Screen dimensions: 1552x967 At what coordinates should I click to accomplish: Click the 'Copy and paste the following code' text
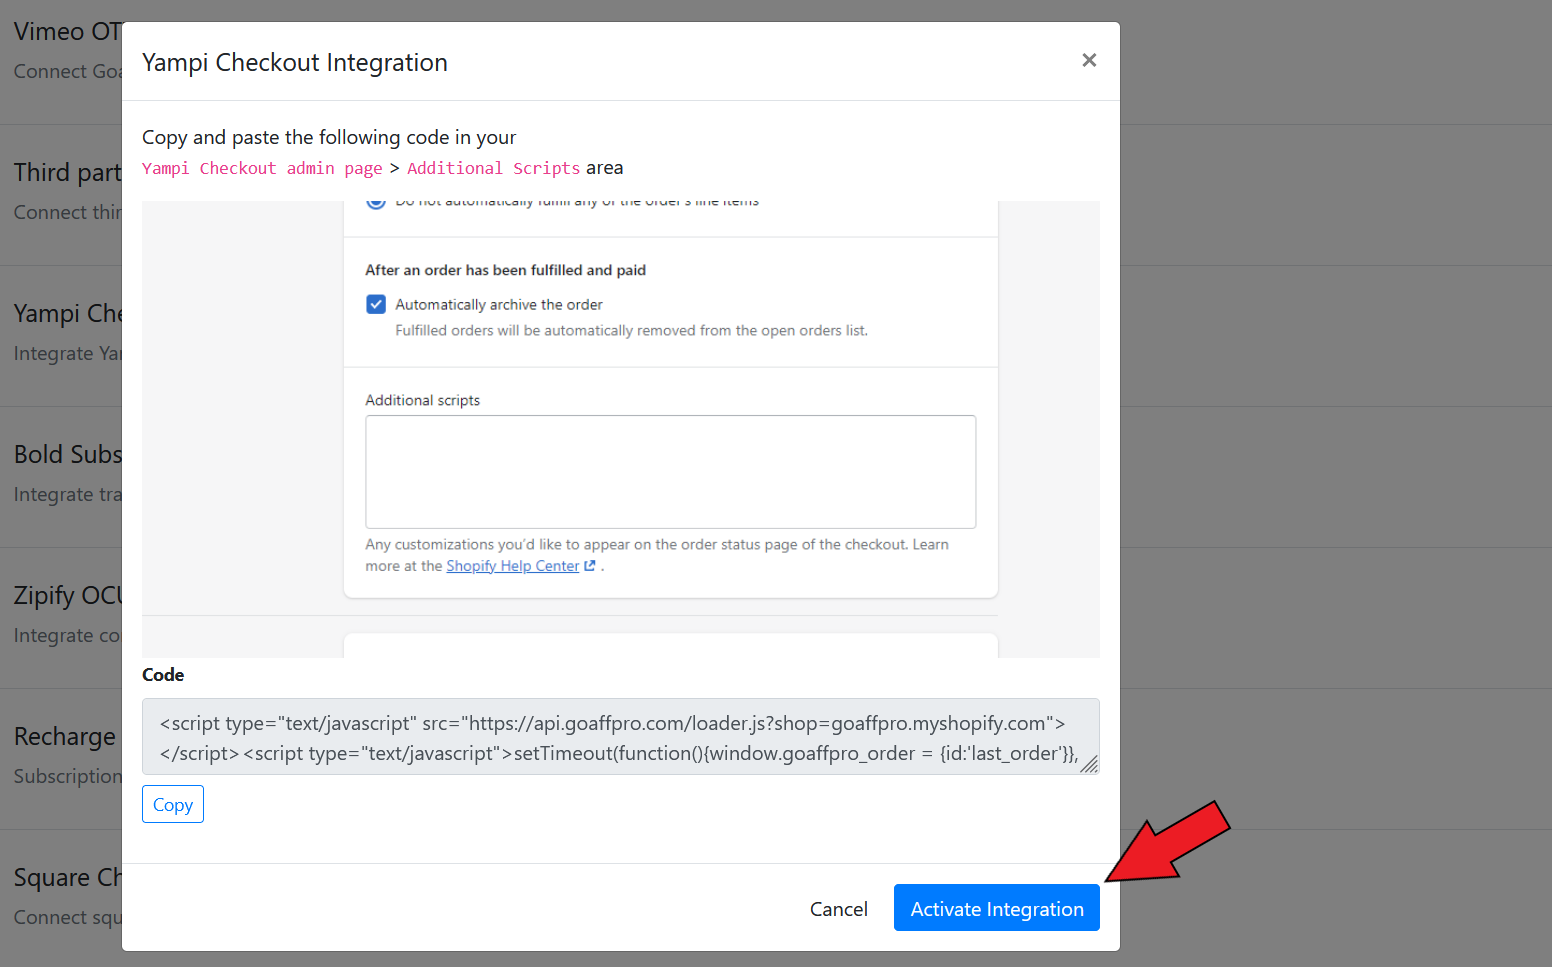pyautogui.click(x=329, y=137)
